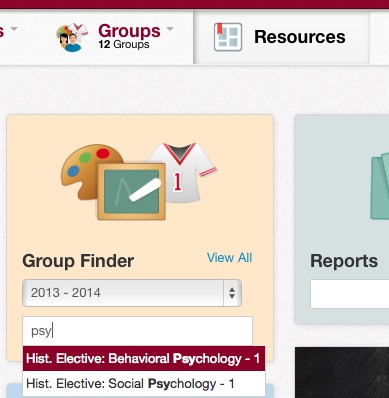Screen dimensions: 389x398
Task: Click the green Reports card illustration
Action: (x=380, y=185)
